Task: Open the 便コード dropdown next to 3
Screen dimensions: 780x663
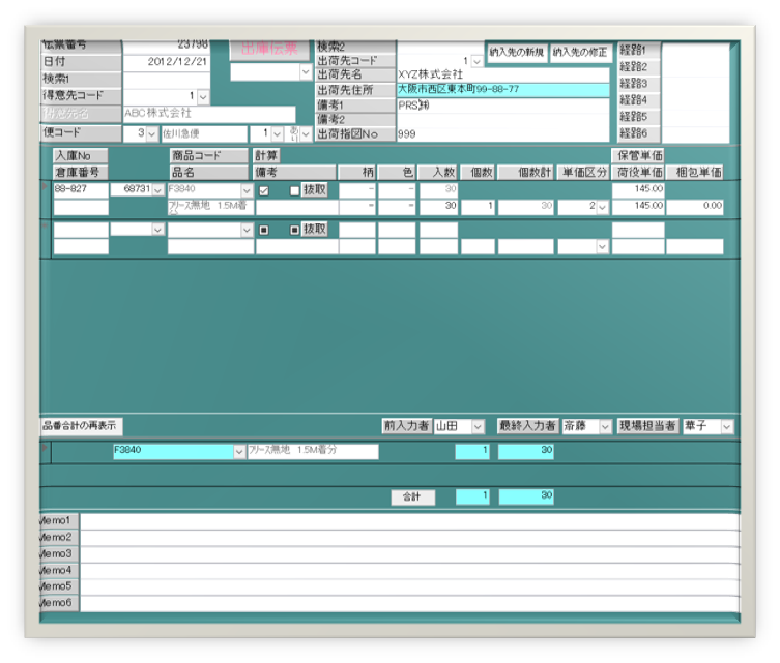Action: tap(152, 134)
